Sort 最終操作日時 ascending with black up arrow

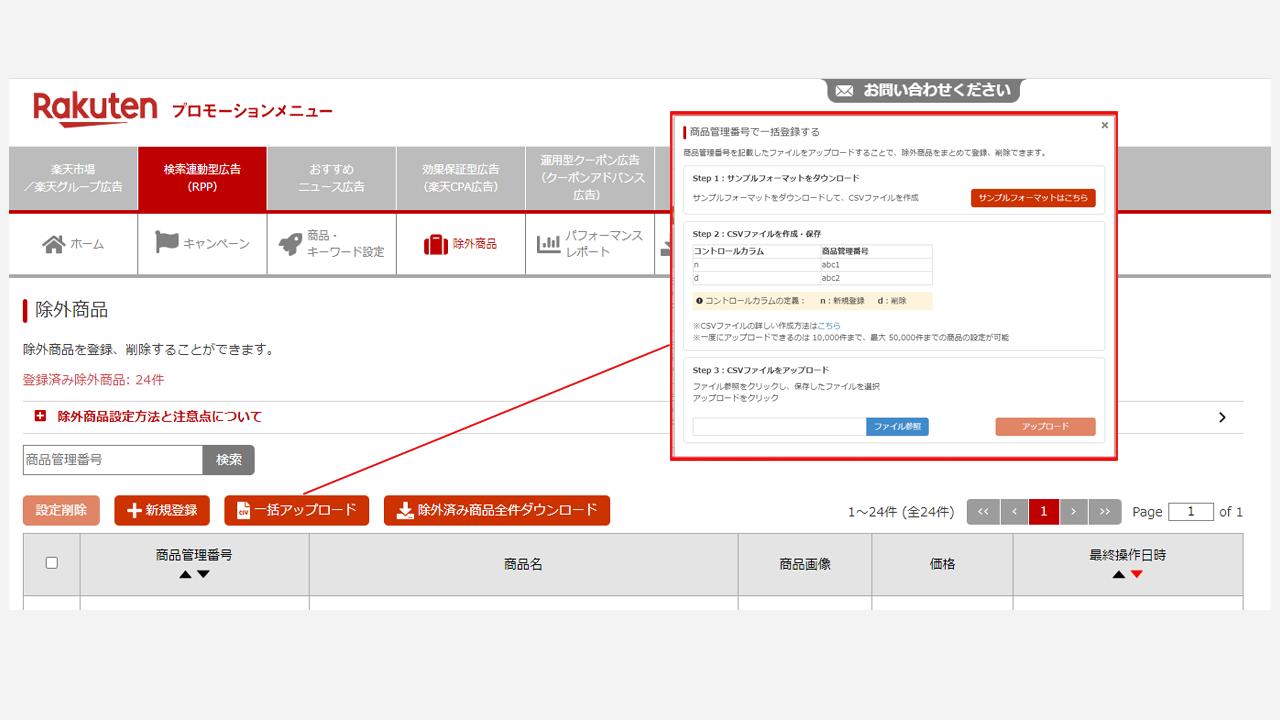(x=1118, y=574)
